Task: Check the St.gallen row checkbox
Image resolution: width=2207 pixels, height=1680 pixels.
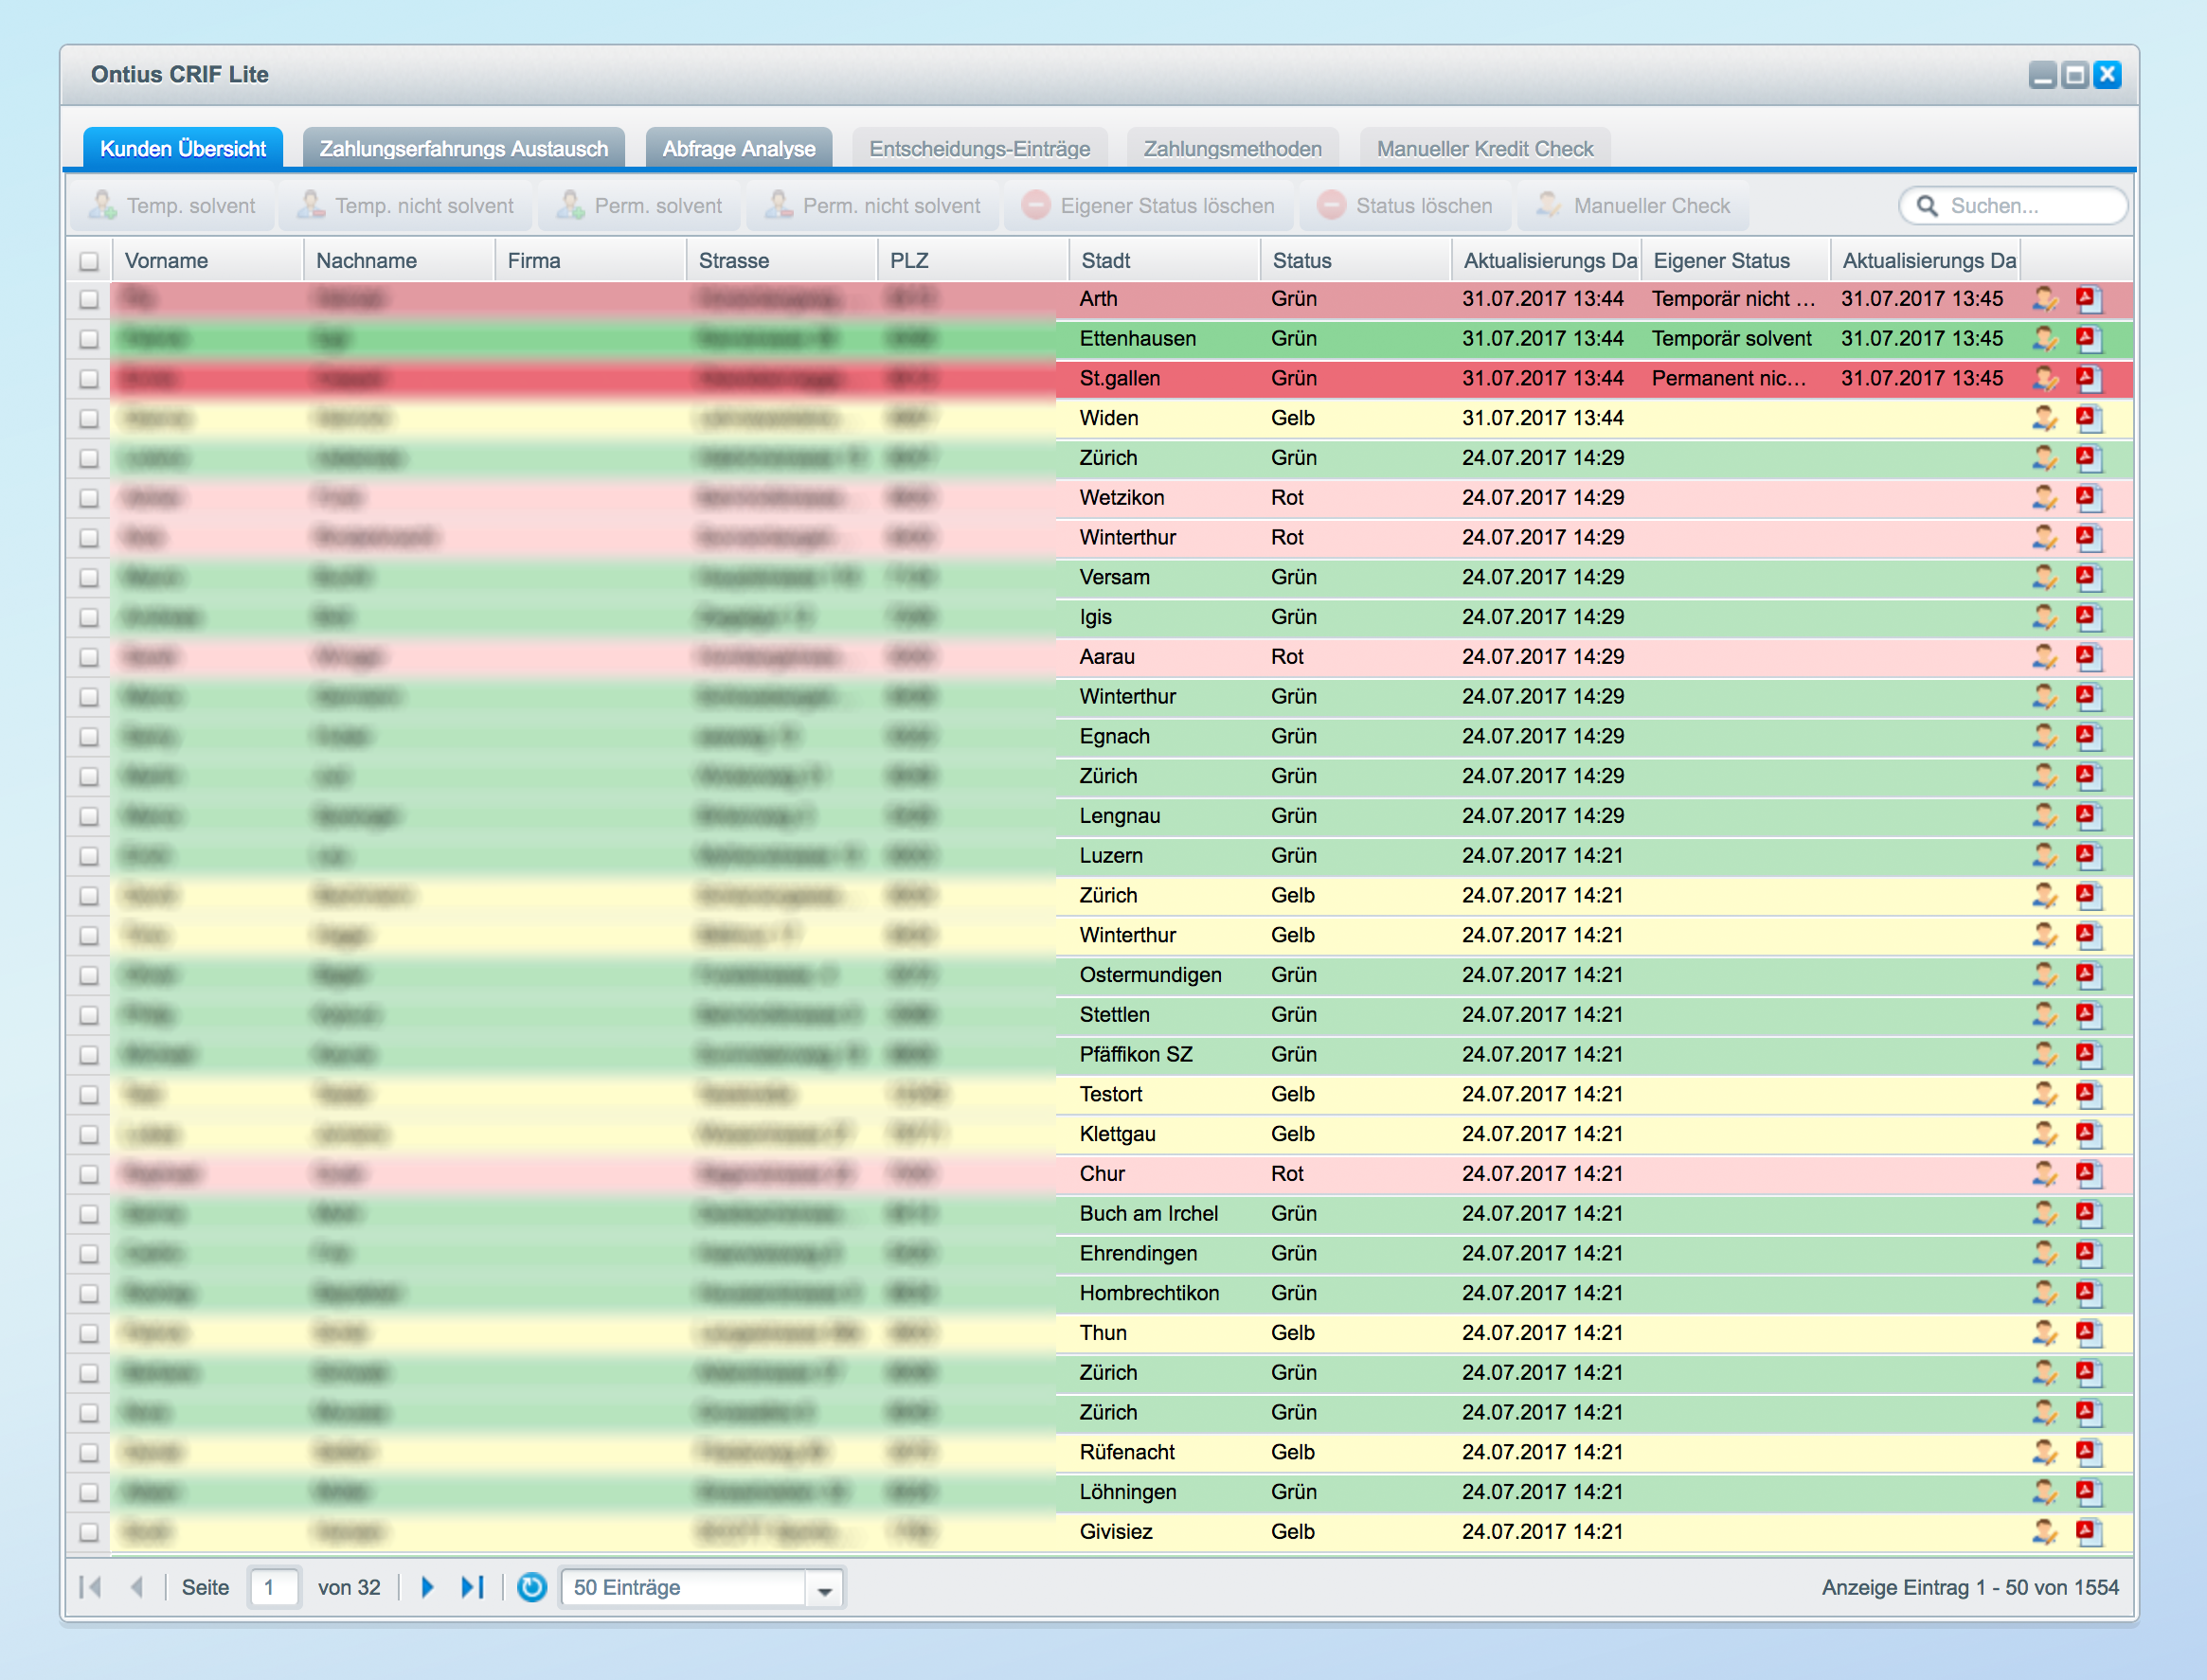Action: 89,379
